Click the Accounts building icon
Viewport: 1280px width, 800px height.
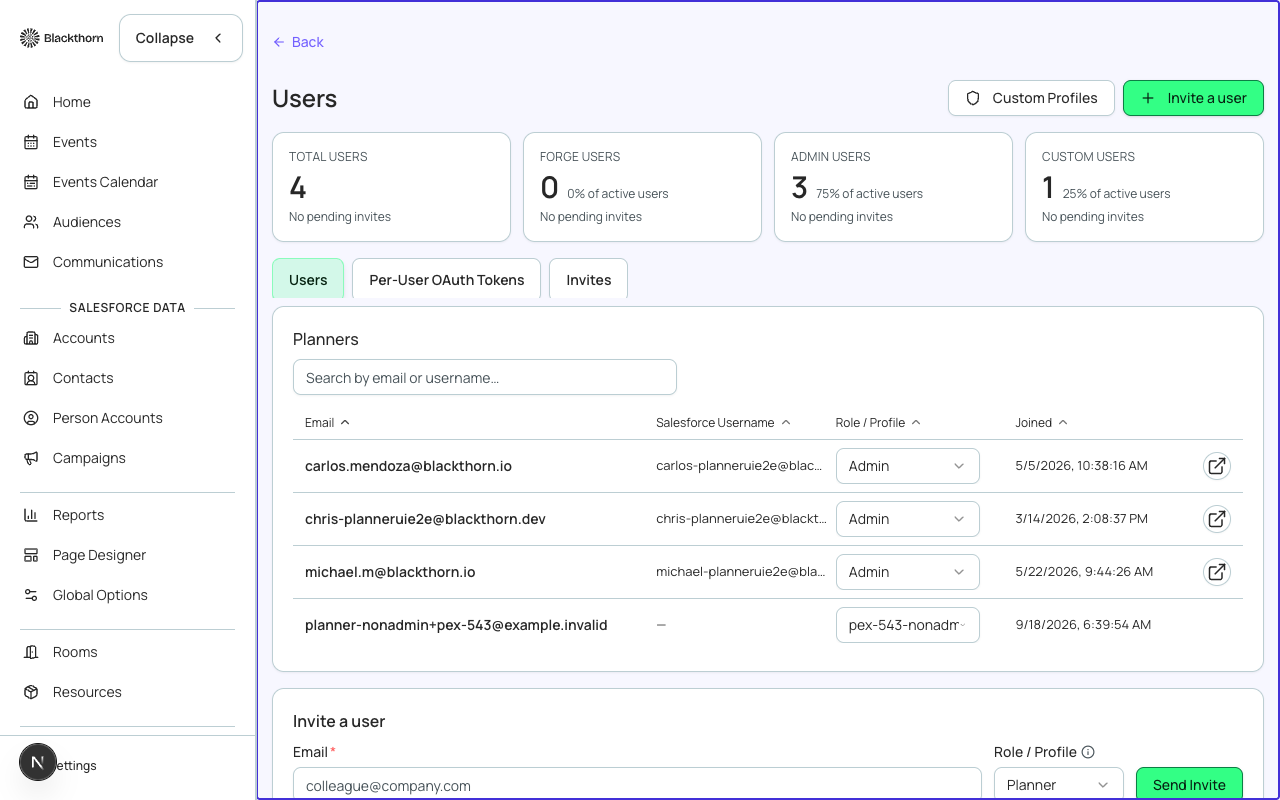31,338
